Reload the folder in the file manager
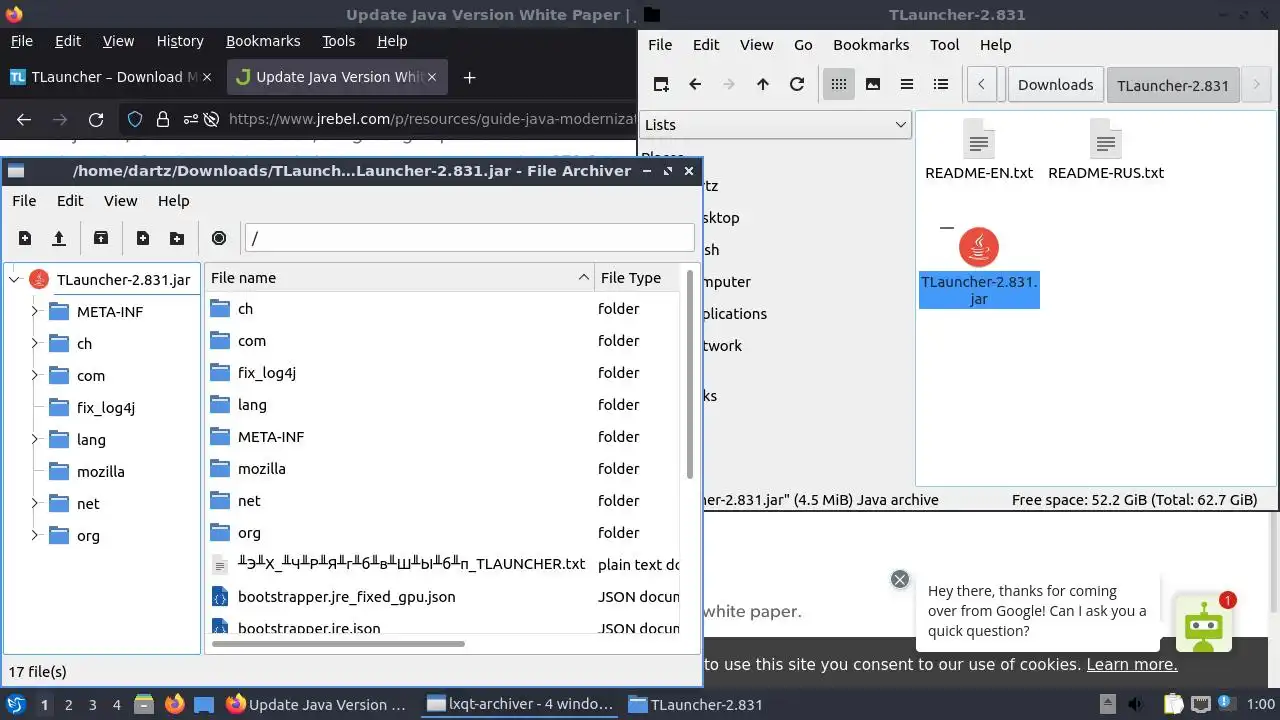This screenshot has width=1280, height=720. [x=797, y=84]
